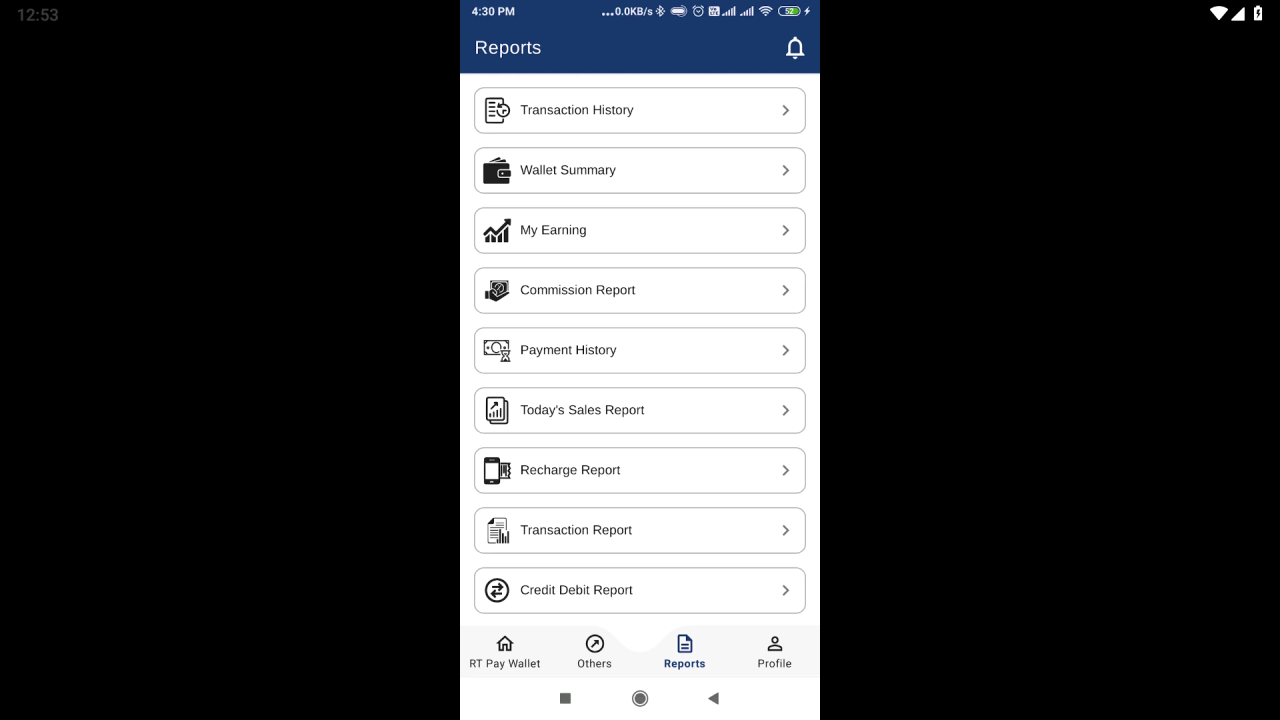1280x720 pixels.
Task: Tap the Payment History cash icon
Action: [x=497, y=350]
